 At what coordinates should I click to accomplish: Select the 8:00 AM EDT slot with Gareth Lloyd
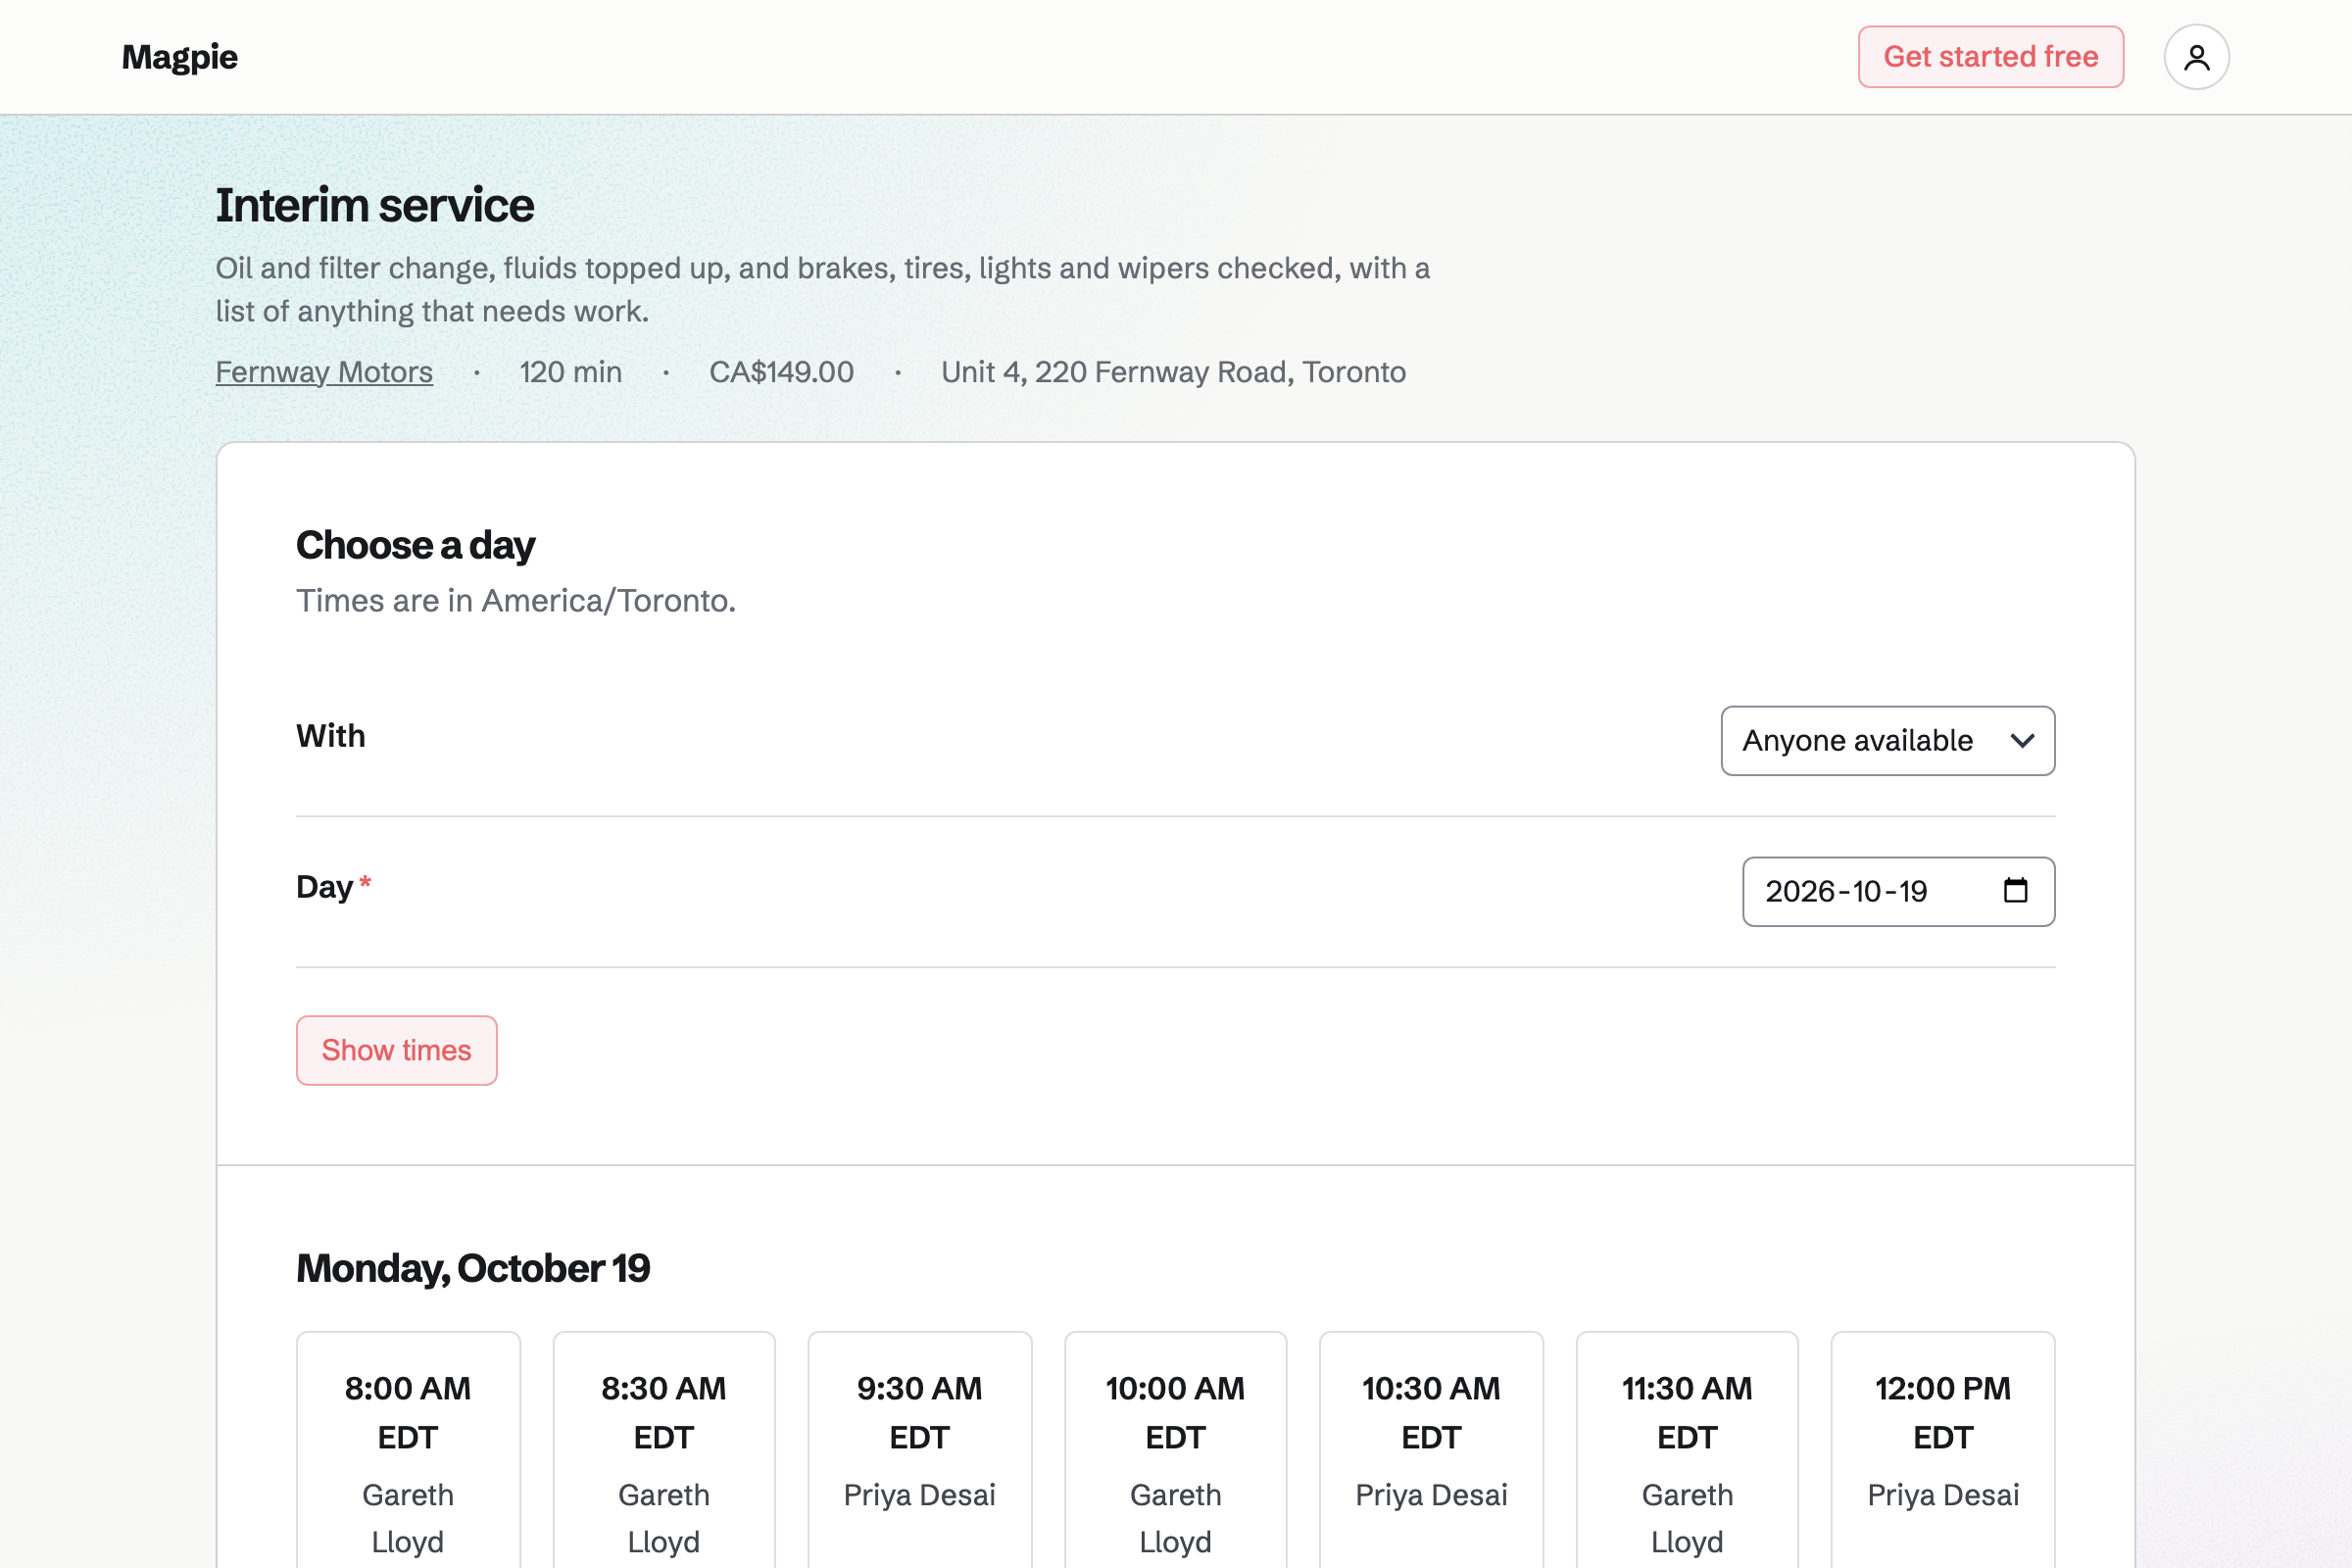tap(408, 1450)
